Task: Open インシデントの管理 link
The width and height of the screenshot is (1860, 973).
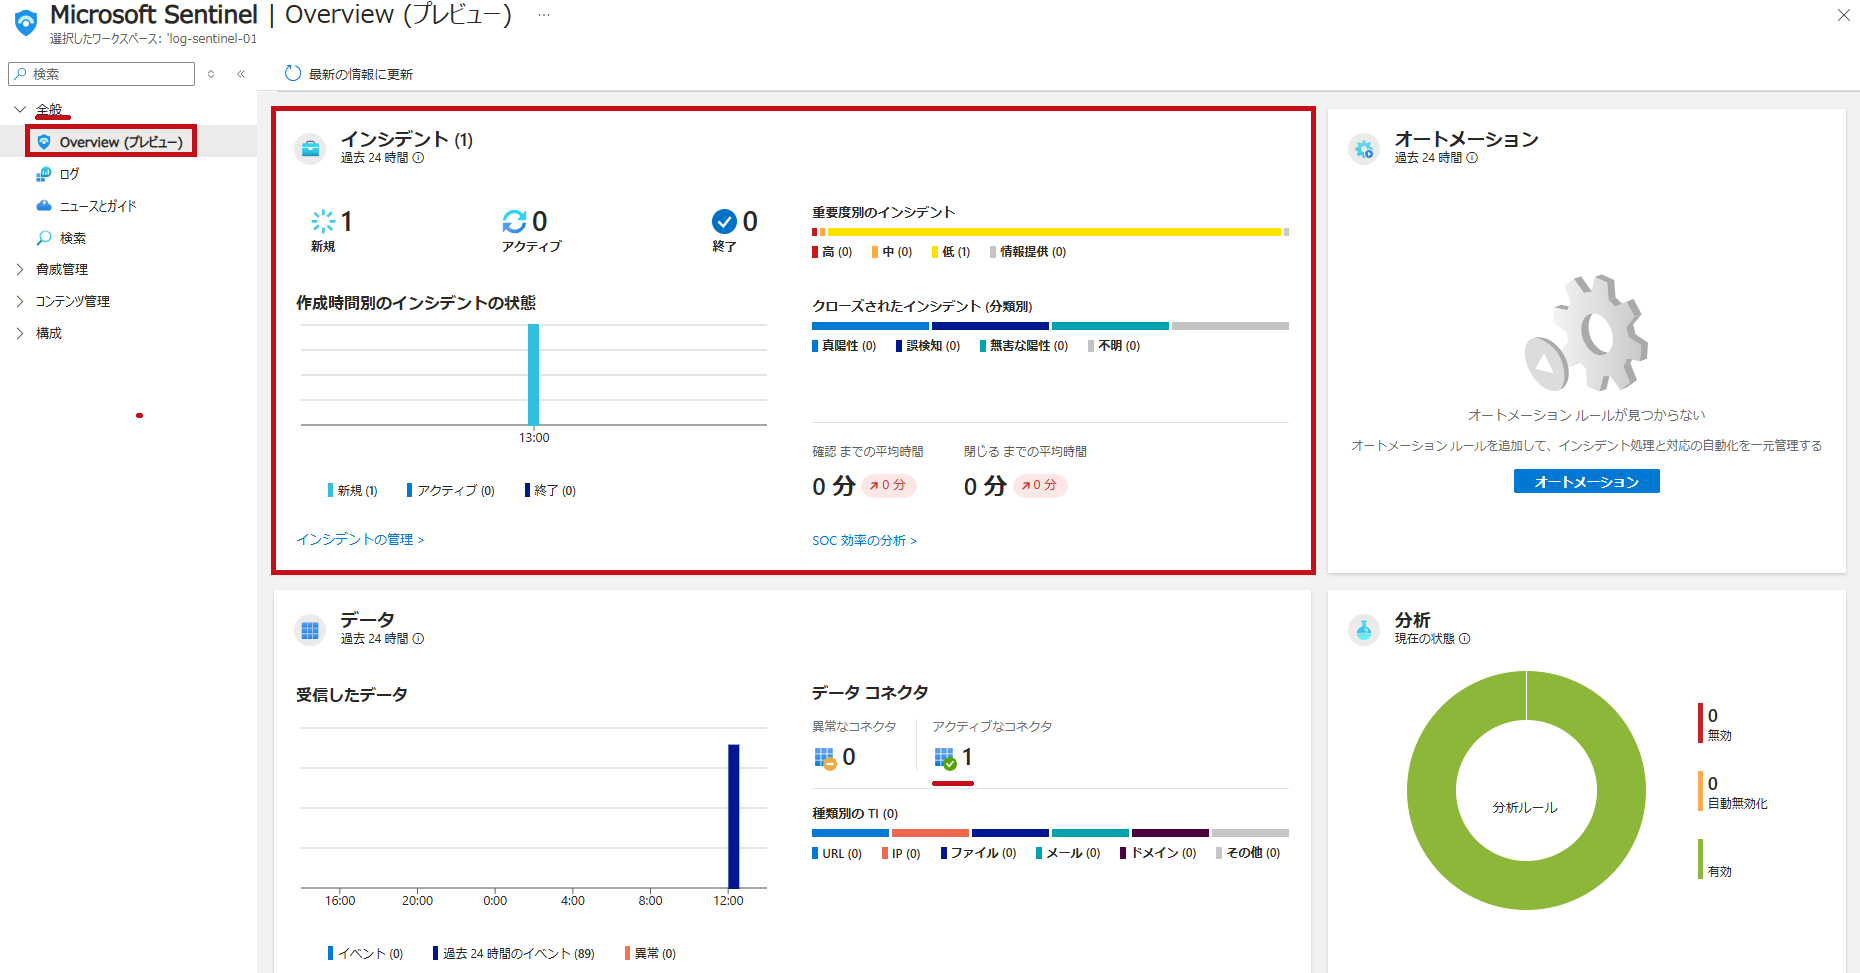Action: click(x=360, y=540)
